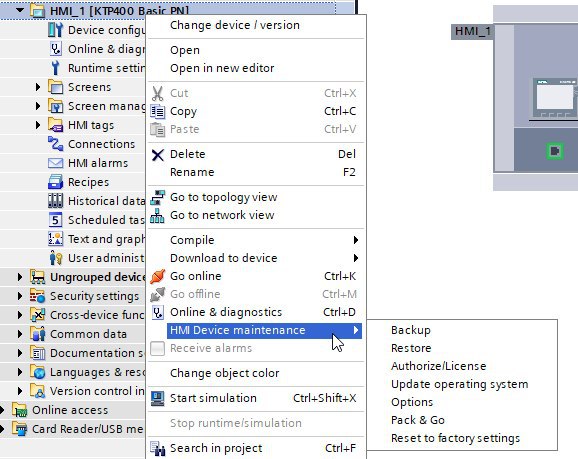Screen dimensions: 578x459
Task: Click the Card Reader/USB memory icon
Action: (20, 429)
